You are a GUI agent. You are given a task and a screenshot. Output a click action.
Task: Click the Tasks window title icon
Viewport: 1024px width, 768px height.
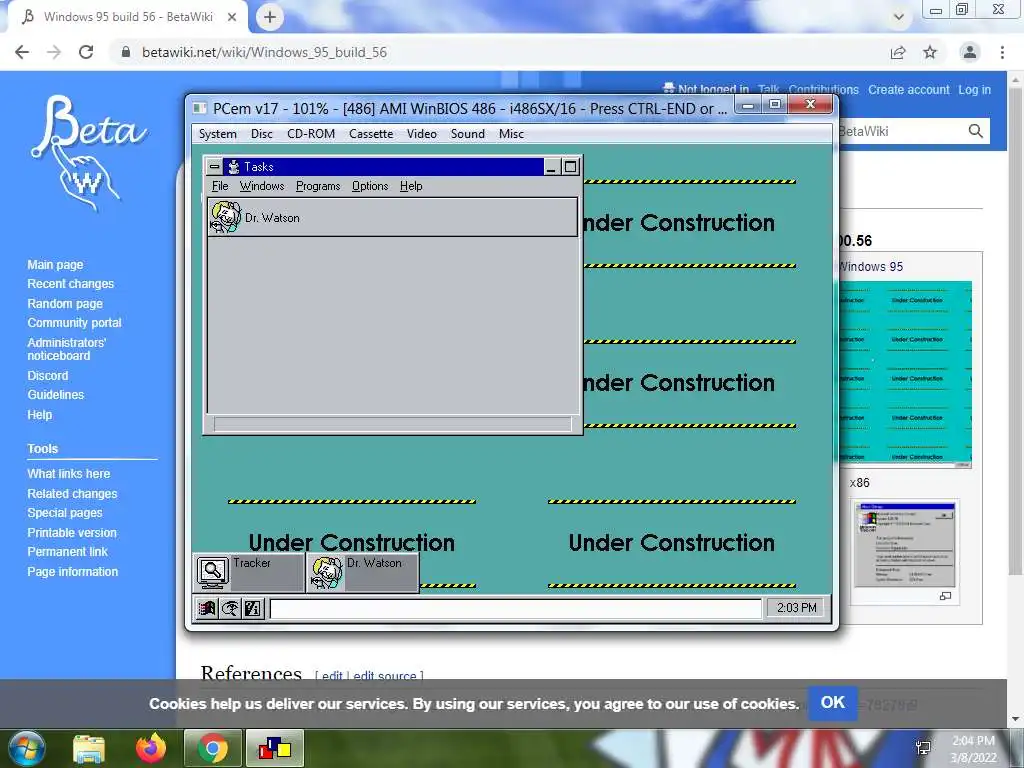pos(233,167)
